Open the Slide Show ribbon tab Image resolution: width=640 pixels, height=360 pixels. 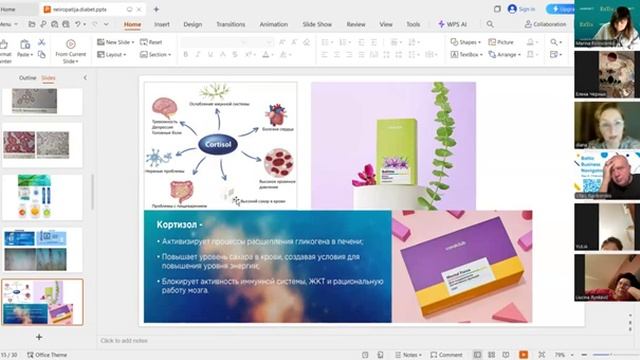click(x=317, y=24)
